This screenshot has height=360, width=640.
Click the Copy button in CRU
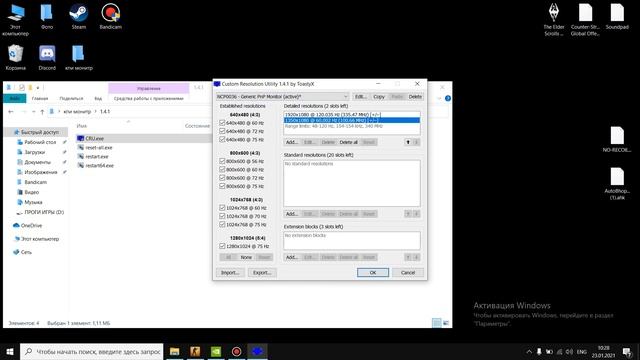379,97
